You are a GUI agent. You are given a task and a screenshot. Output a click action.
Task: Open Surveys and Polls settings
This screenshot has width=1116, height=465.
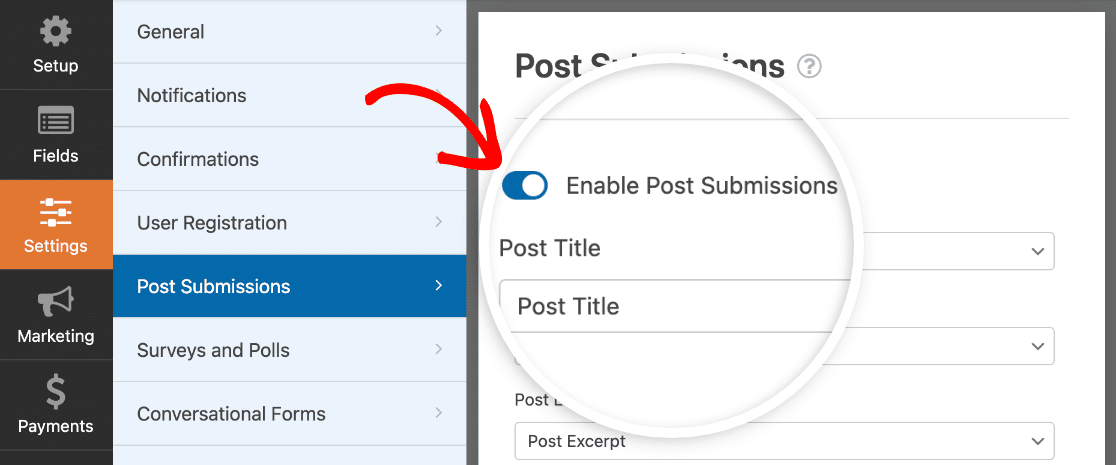tap(289, 350)
